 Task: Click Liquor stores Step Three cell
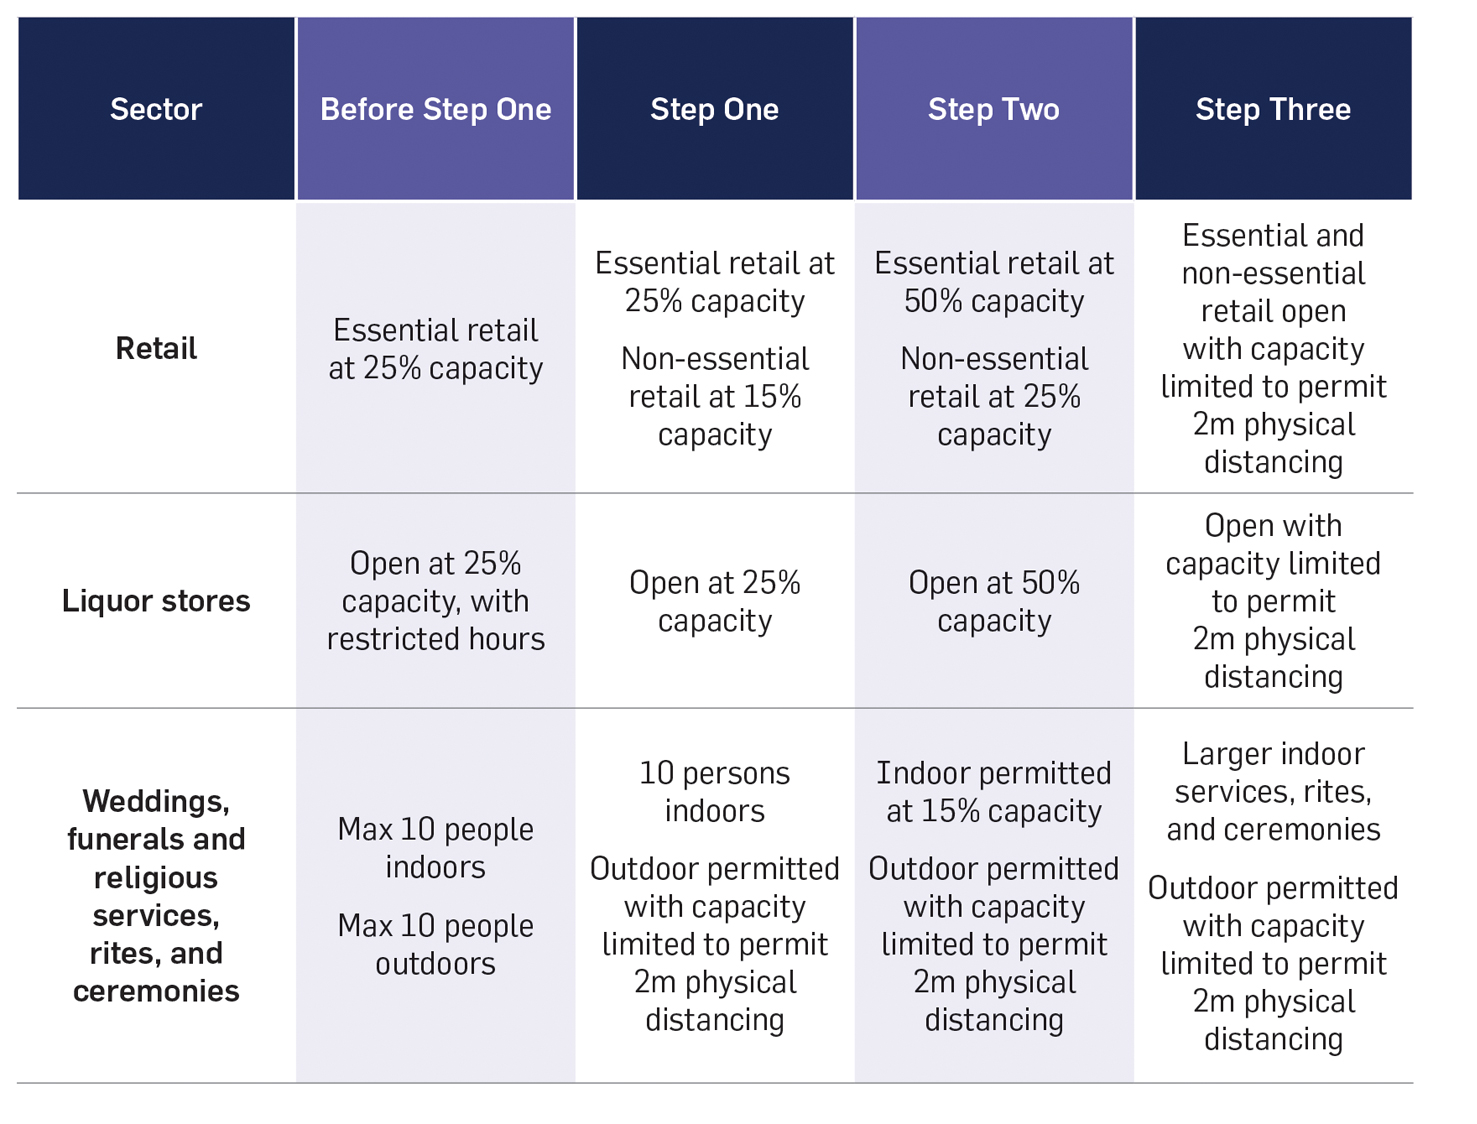[x=1273, y=601]
